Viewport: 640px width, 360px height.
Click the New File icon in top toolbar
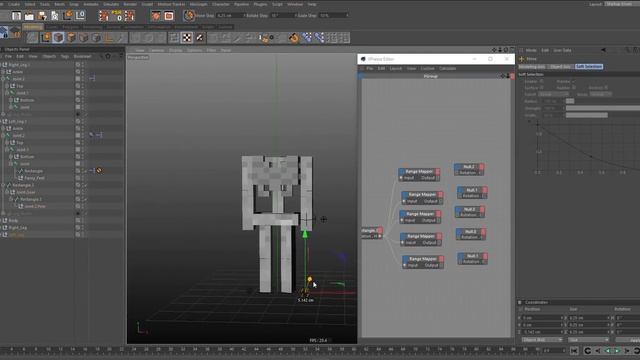[x=16, y=16]
